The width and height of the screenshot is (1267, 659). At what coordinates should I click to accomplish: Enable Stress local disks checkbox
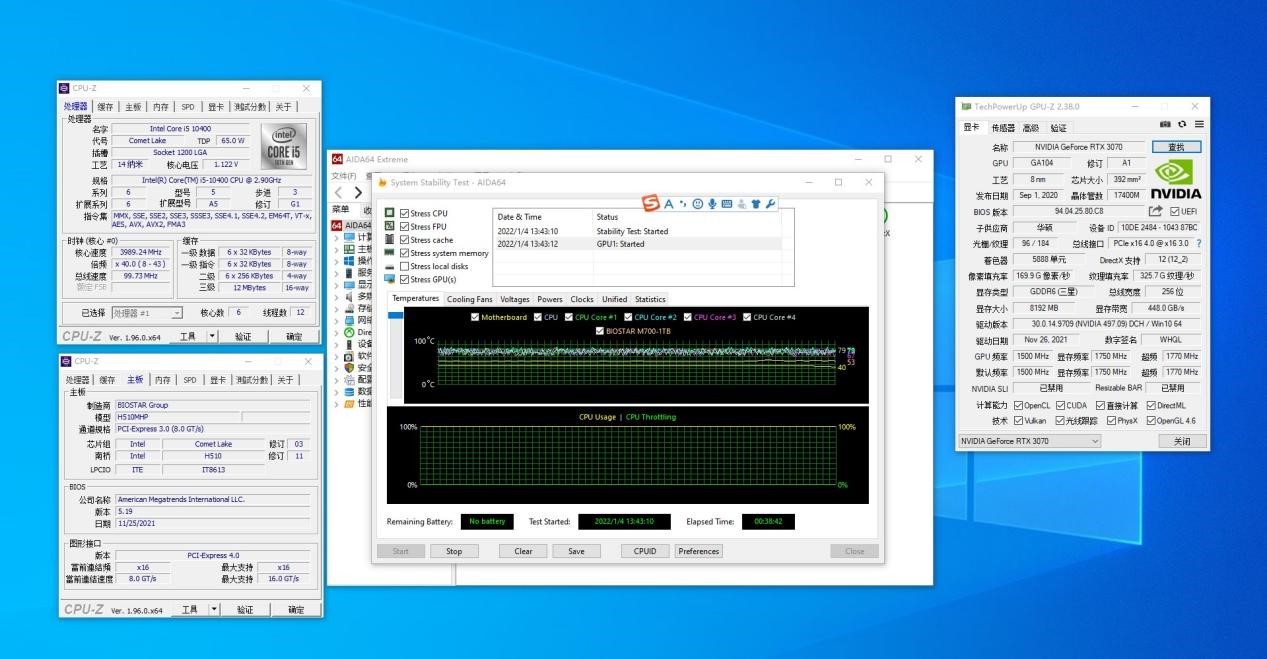pos(404,266)
